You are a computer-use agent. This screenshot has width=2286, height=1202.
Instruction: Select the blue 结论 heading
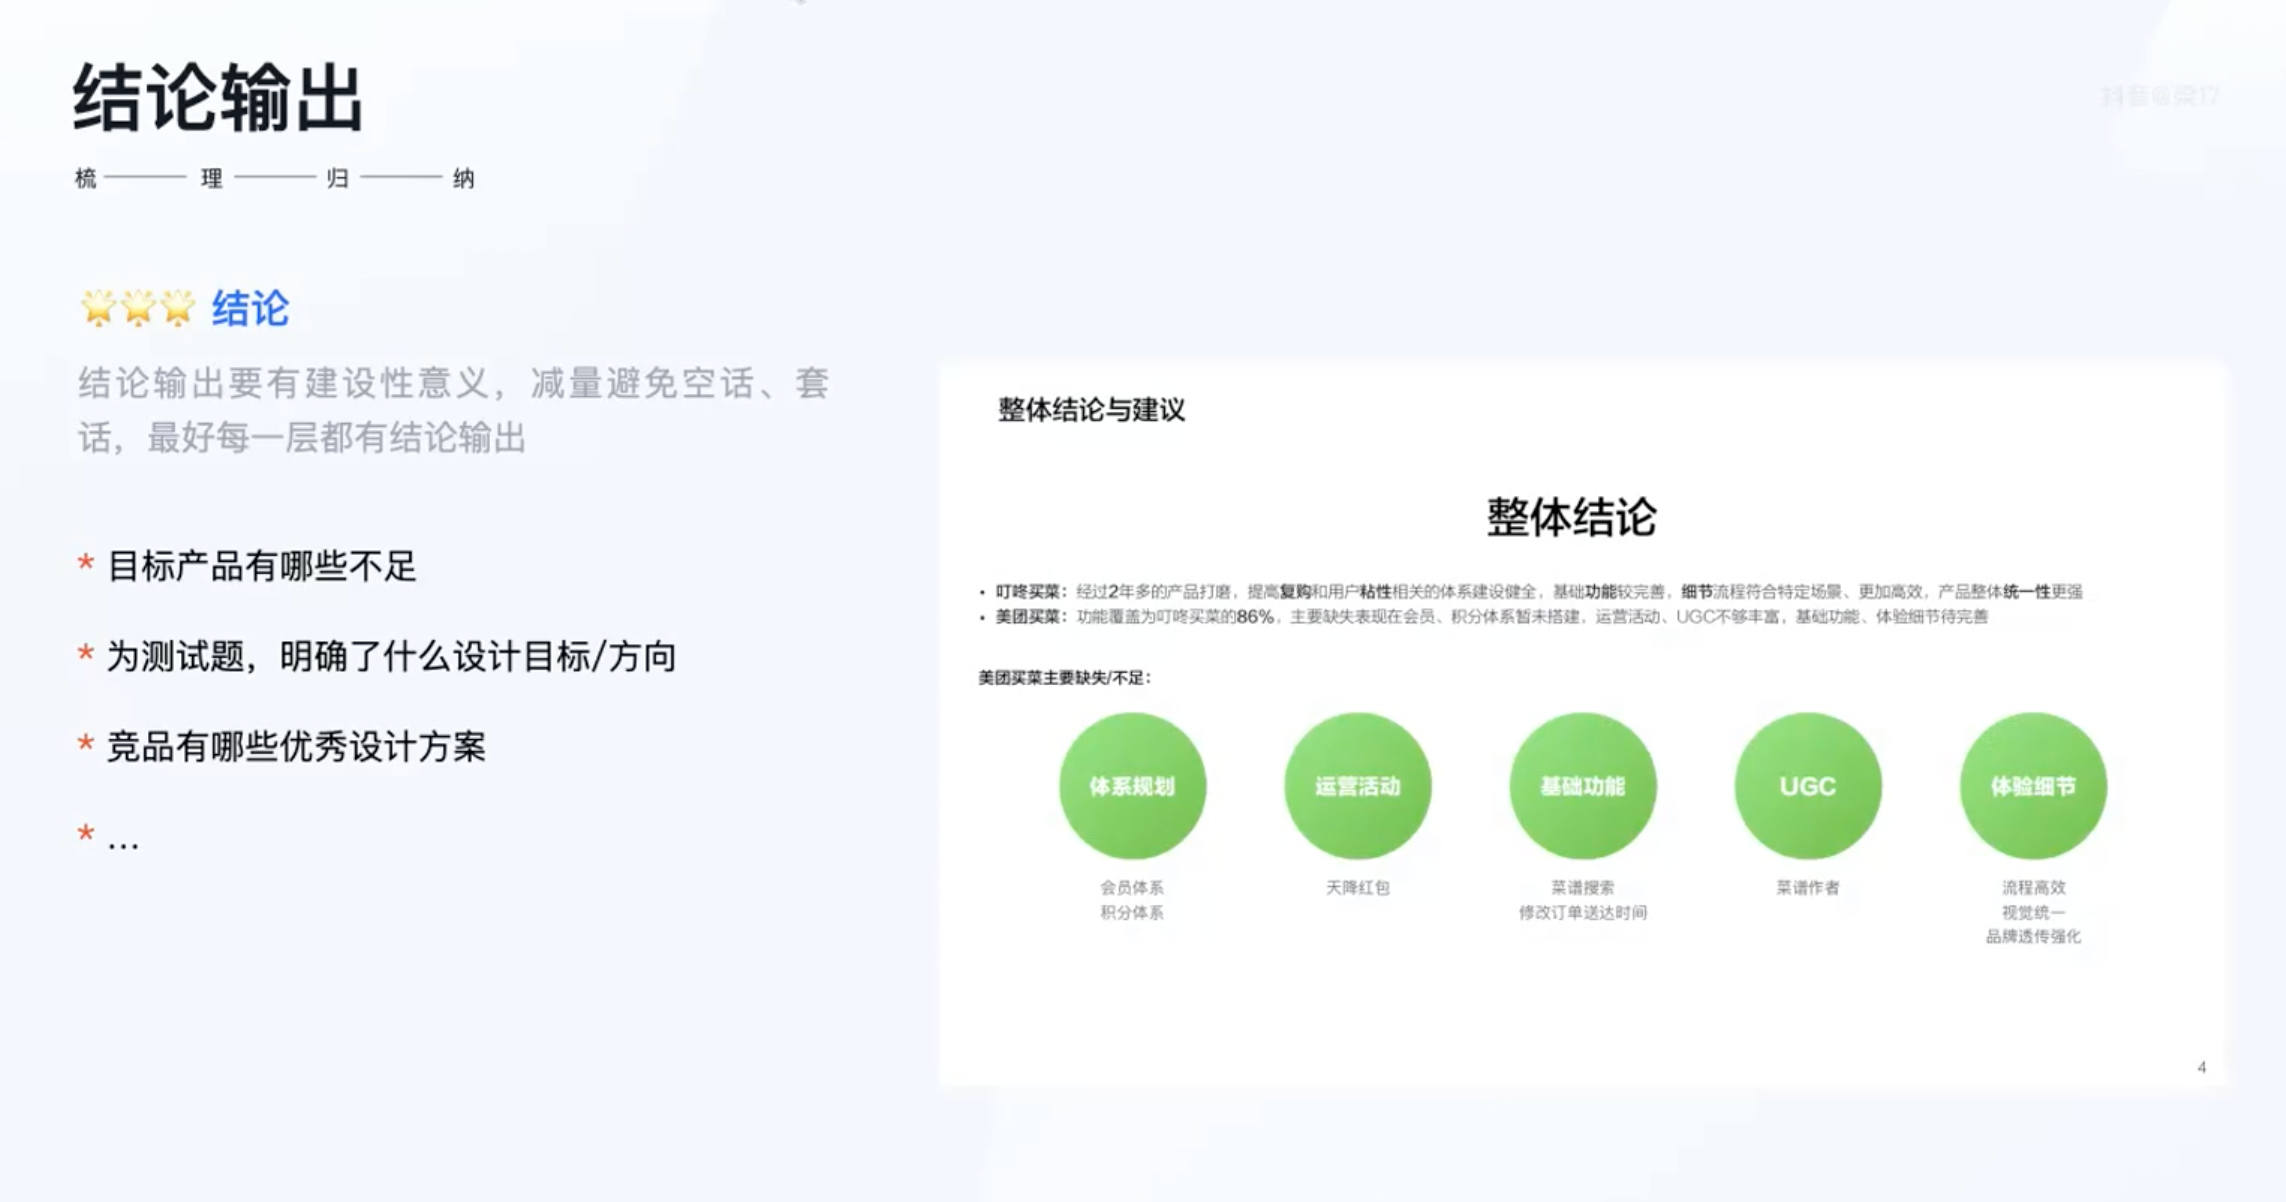pos(250,308)
